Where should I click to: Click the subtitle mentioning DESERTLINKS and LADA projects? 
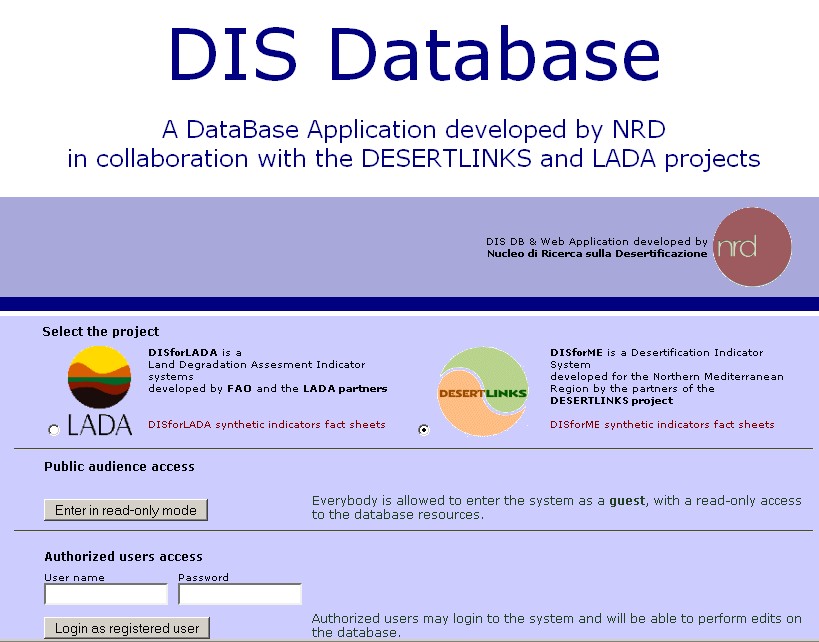tap(414, 158)
